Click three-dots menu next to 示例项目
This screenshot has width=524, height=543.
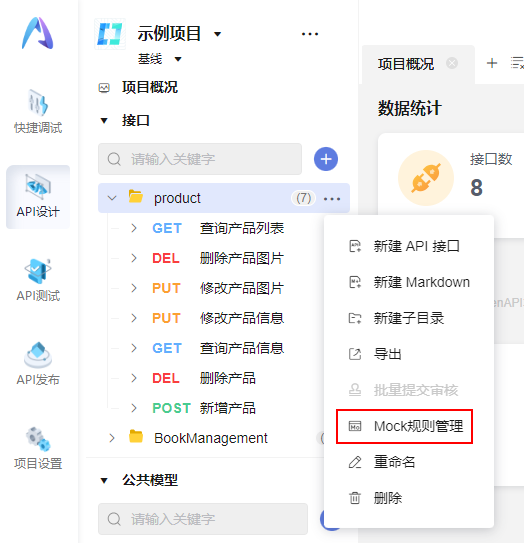click(310, 34)
